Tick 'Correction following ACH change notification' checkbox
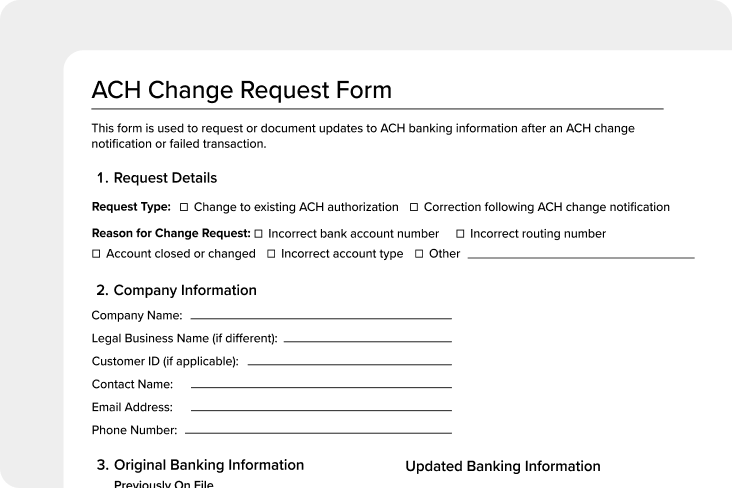Viewport: 732px width, 488px height. [414, 208]
